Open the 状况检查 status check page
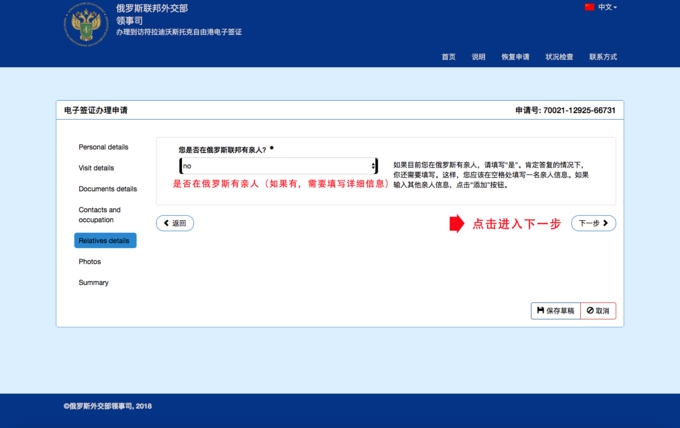This screenshot has height=428, width=680. pos(559,57)
